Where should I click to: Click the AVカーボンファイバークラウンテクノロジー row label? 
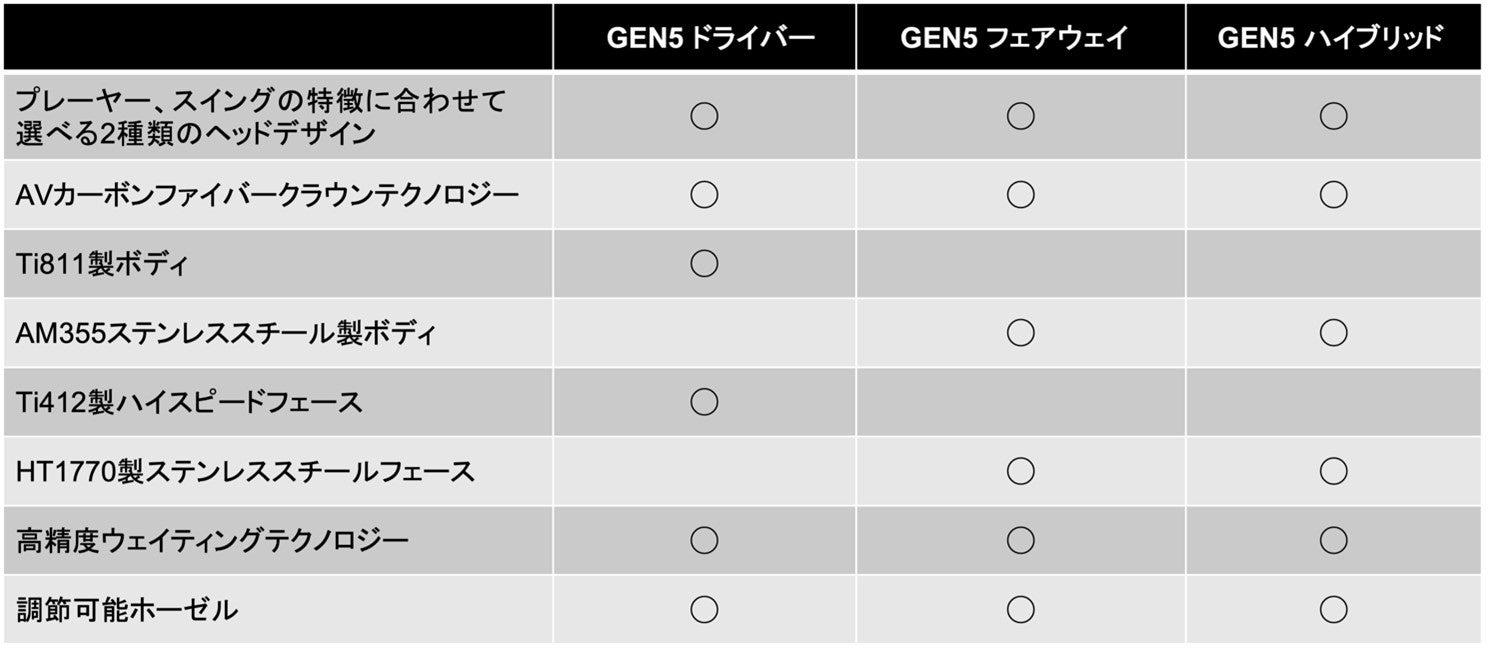pos(267,194)
